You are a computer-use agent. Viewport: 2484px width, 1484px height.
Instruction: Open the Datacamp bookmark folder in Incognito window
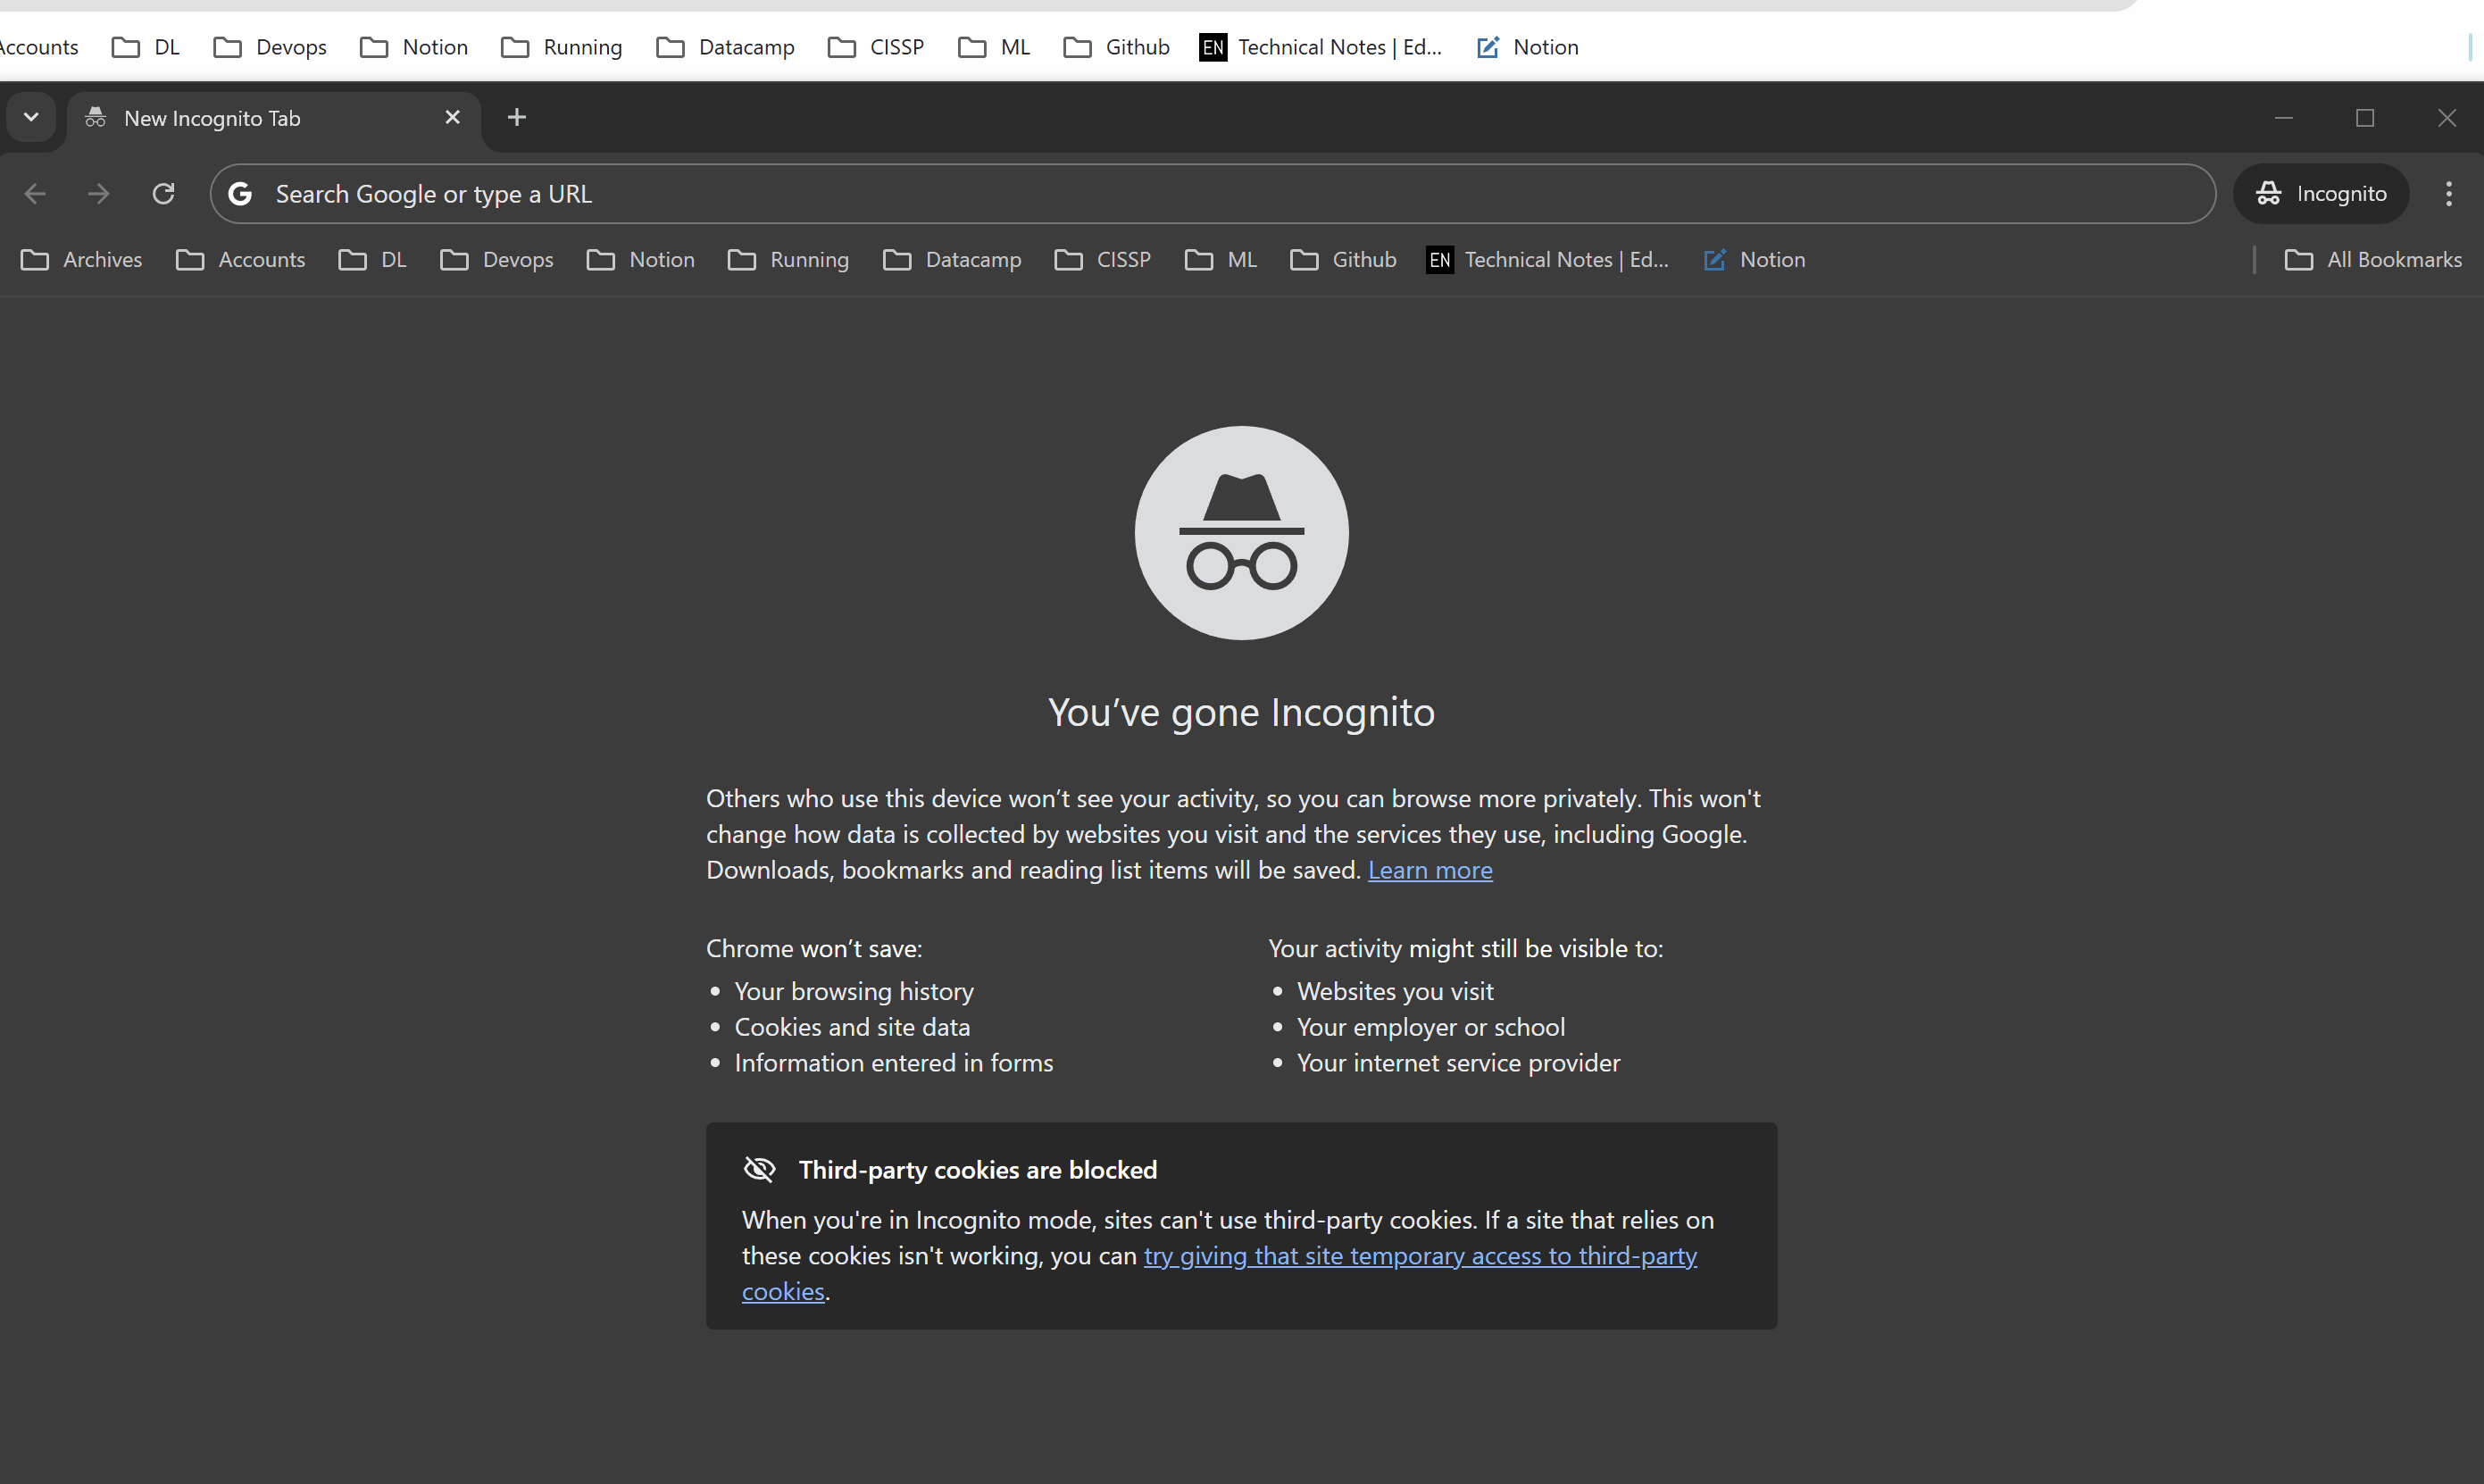click(952, 260)
